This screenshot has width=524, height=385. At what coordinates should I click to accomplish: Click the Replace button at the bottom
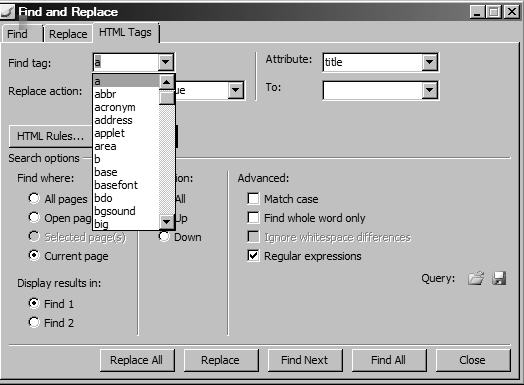pos(221,360)
